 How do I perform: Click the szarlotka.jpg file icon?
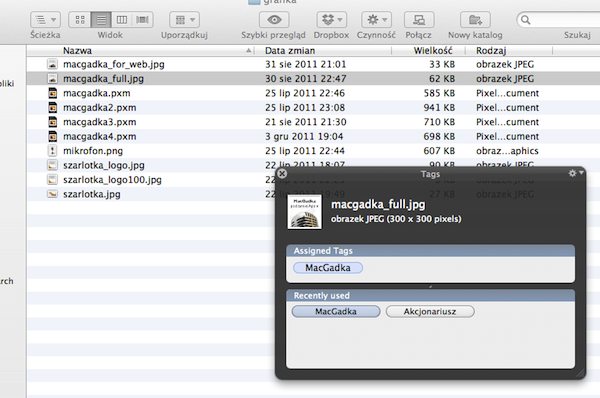point(52,194)
